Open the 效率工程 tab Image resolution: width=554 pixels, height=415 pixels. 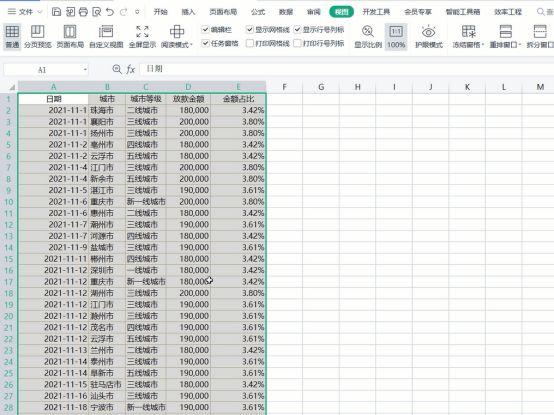coord(508,12)
